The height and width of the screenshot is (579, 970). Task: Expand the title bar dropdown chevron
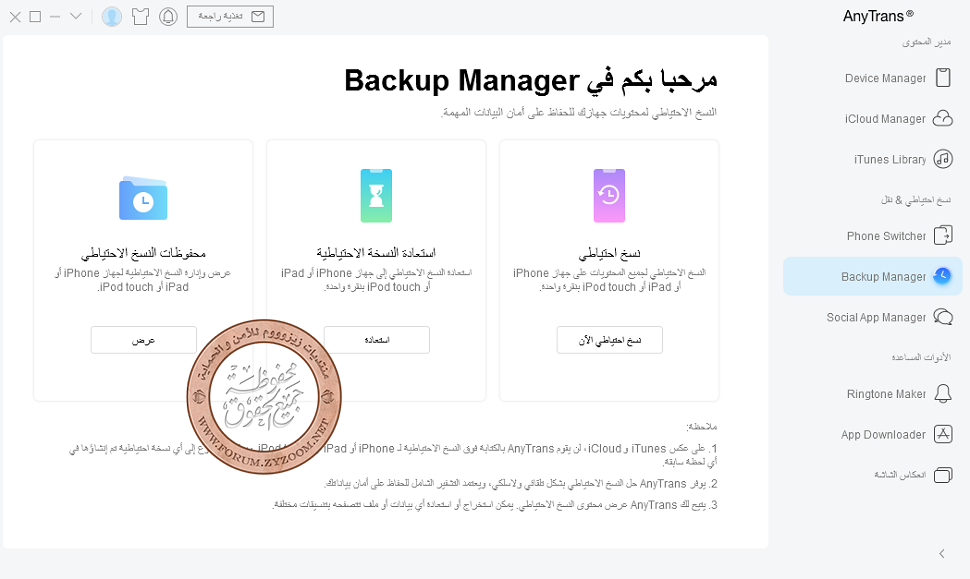click(75, 16)
